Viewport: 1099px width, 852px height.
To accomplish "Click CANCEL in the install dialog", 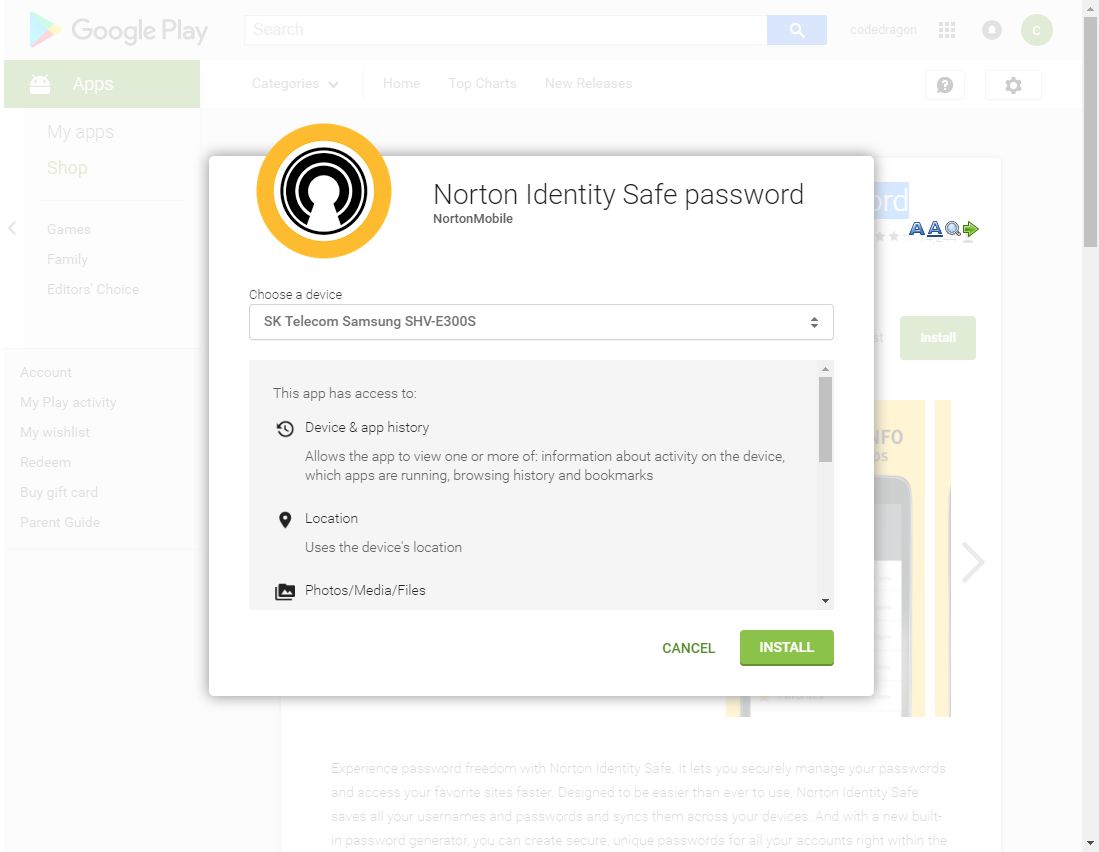I will tap(688, 648).
